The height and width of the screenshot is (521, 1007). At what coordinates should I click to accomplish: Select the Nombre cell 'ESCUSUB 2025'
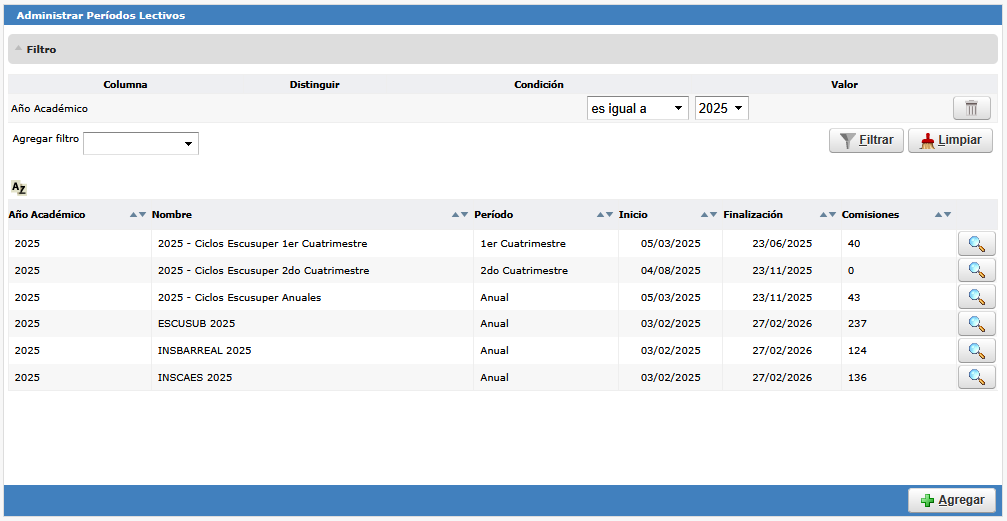click(197, 324)
